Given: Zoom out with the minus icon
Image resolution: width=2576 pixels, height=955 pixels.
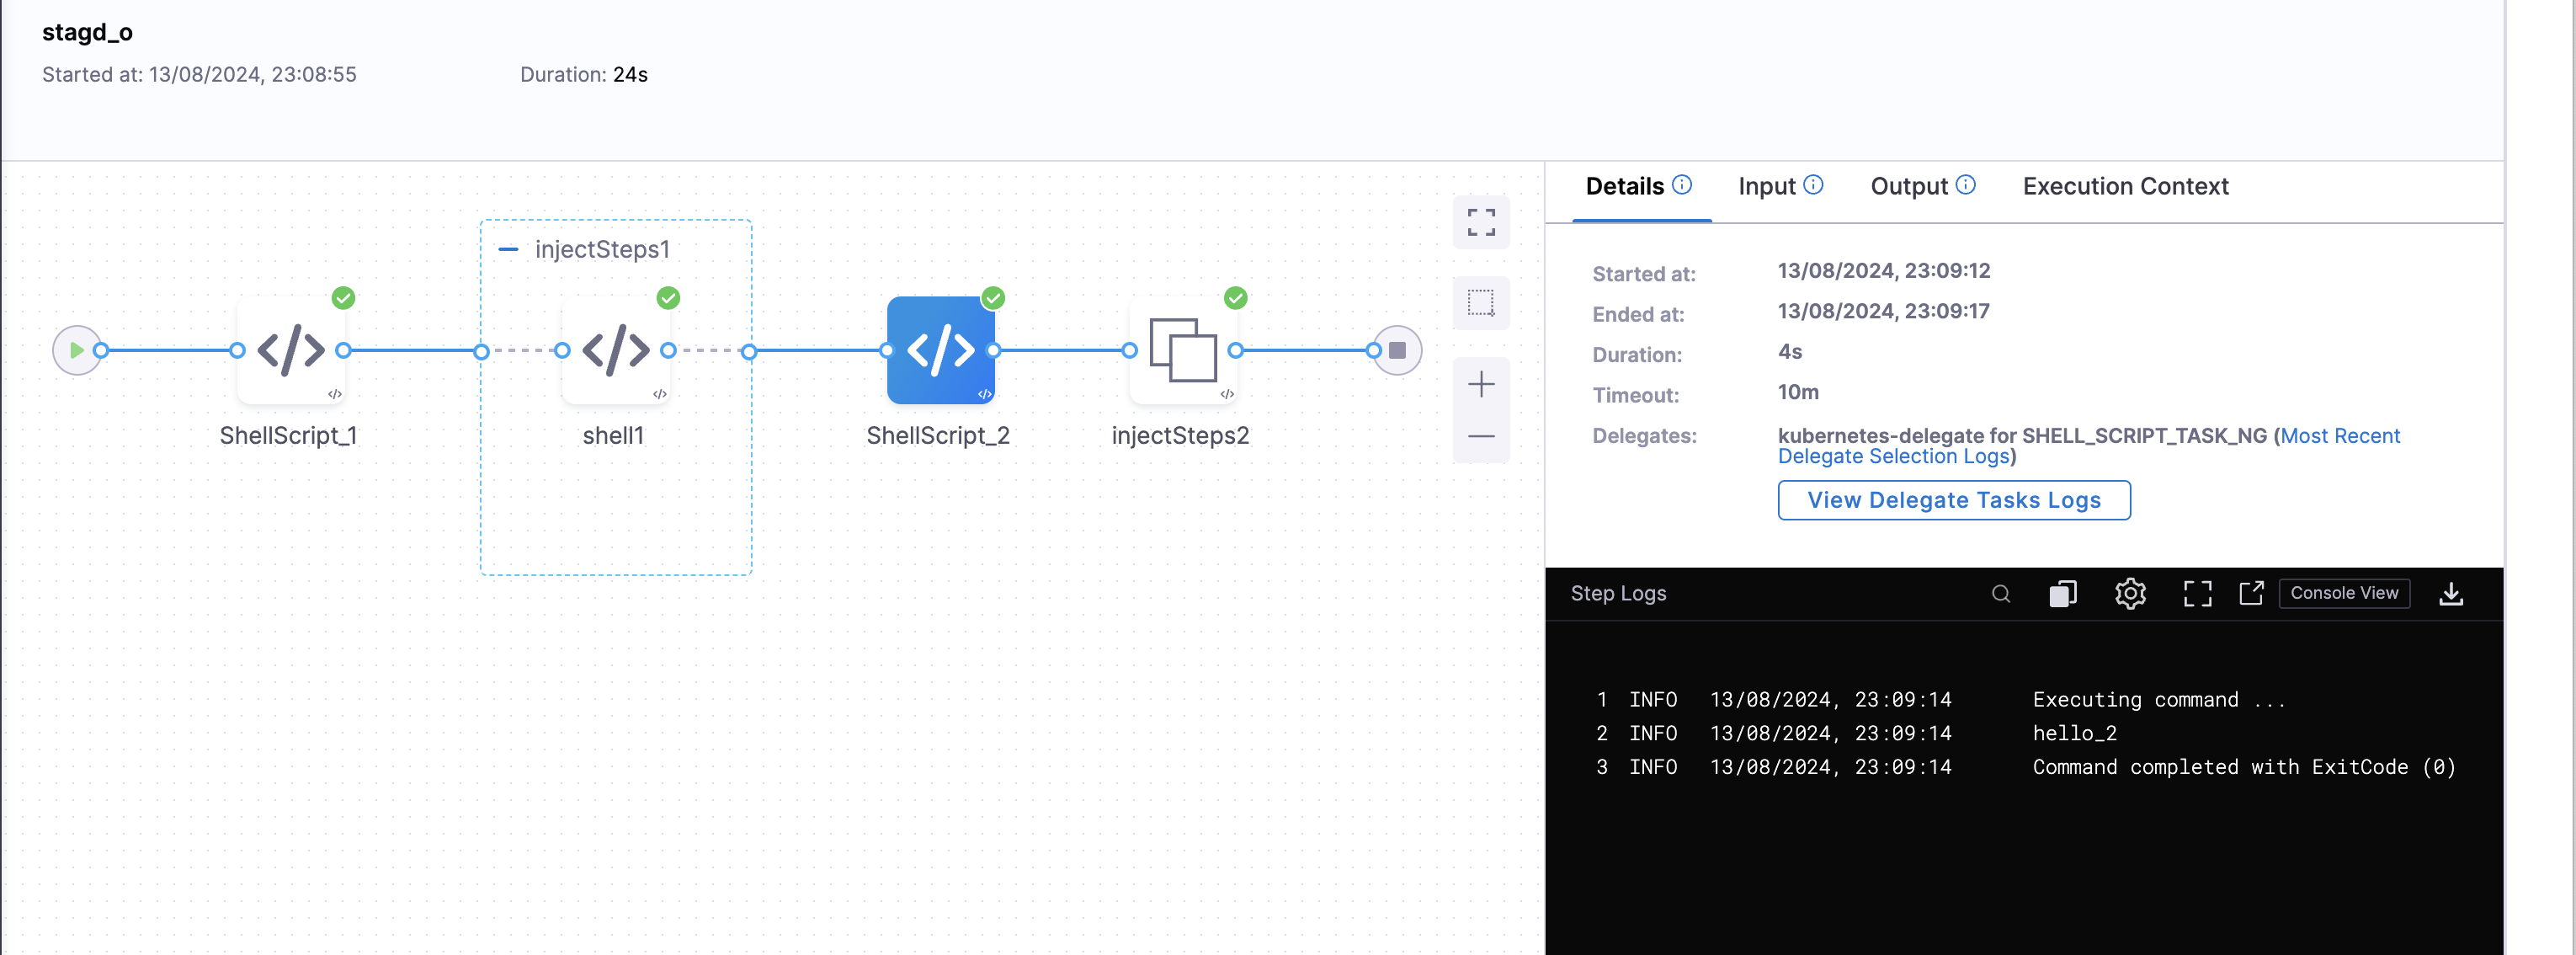Looking at the screenshot, I should (1480, 437).
